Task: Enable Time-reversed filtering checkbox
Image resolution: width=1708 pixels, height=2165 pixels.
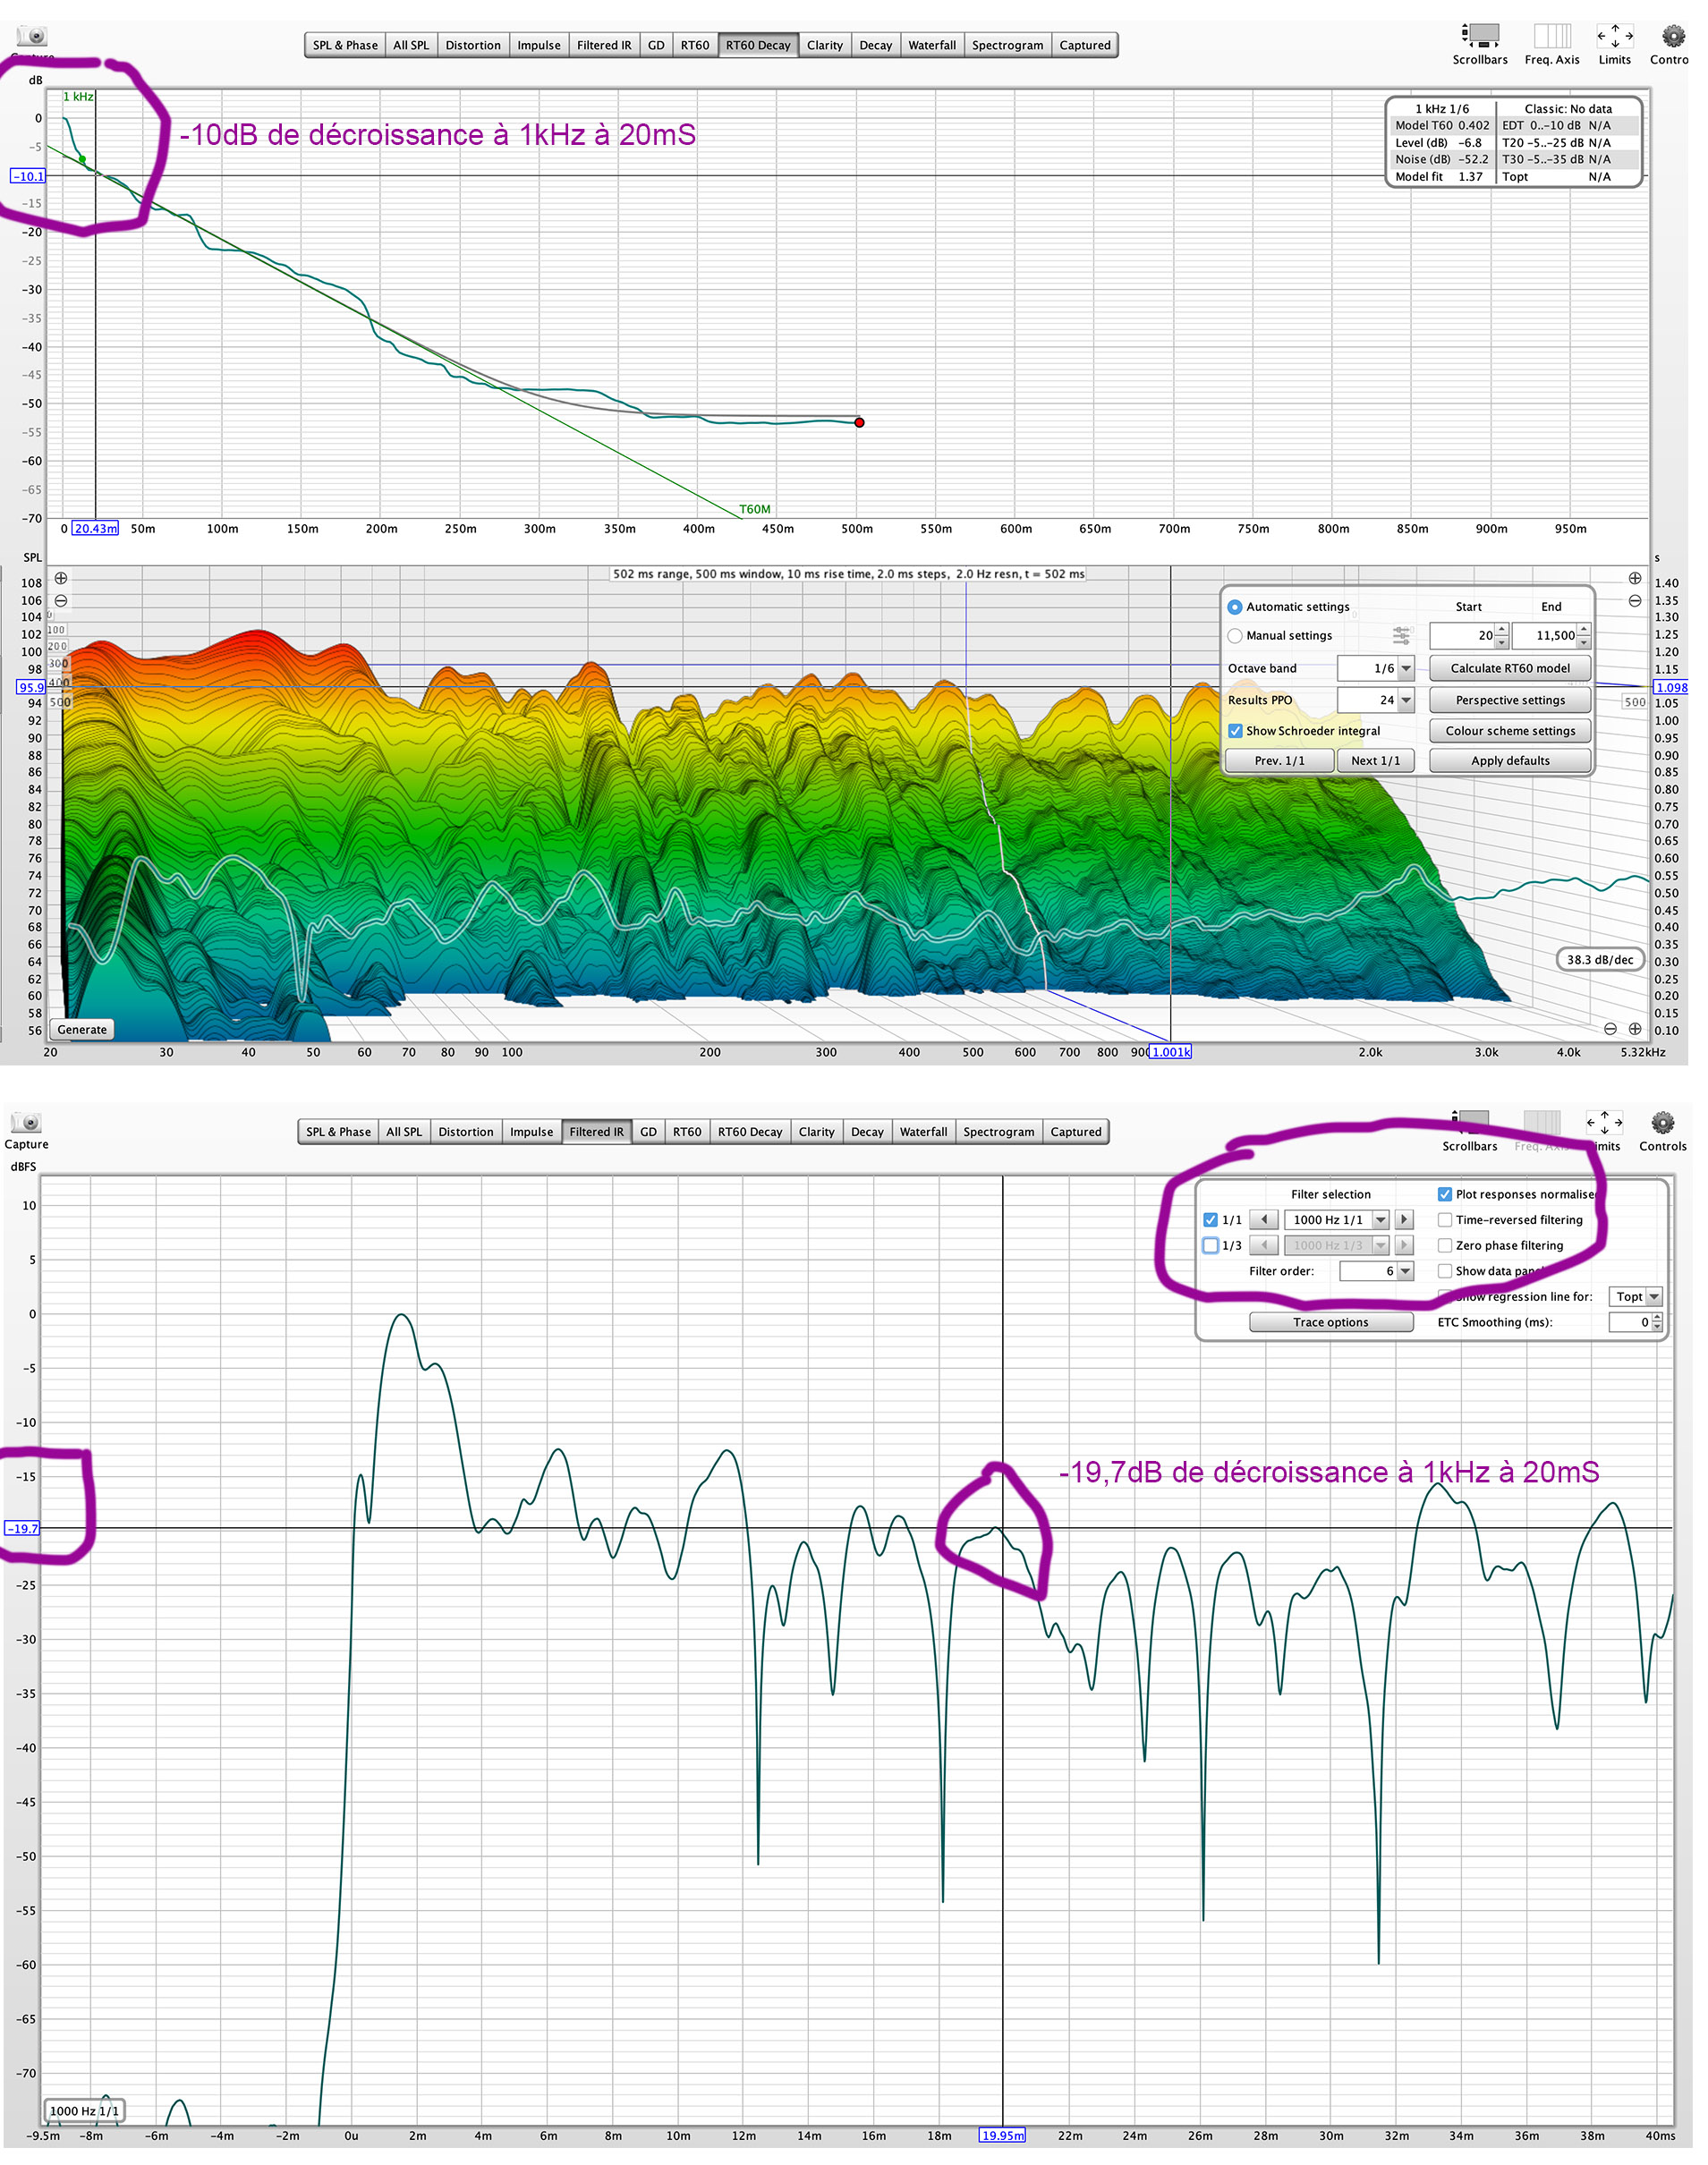Action: pyautogui.click(x=1444, y=1219)
